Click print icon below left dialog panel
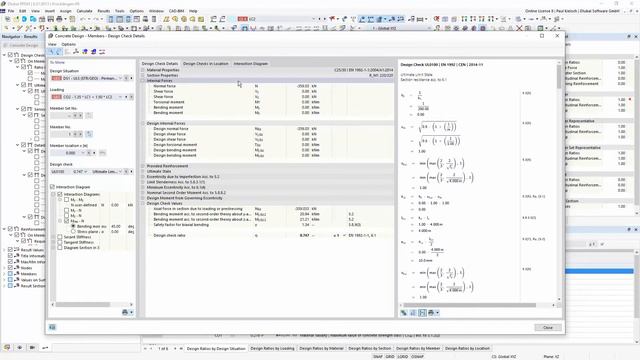Image resolution: width=640 pixels, height=360 pixels. pyautogui.click(x=125, y=312)
